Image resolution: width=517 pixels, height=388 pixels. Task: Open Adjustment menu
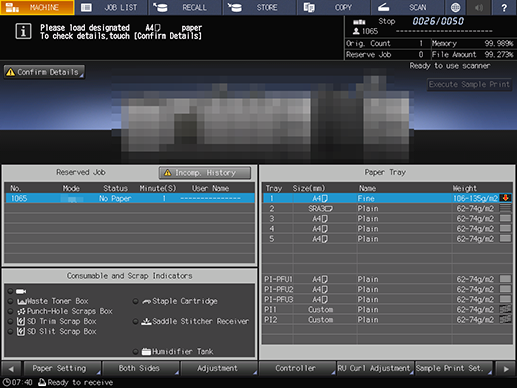tap(219, 369)
